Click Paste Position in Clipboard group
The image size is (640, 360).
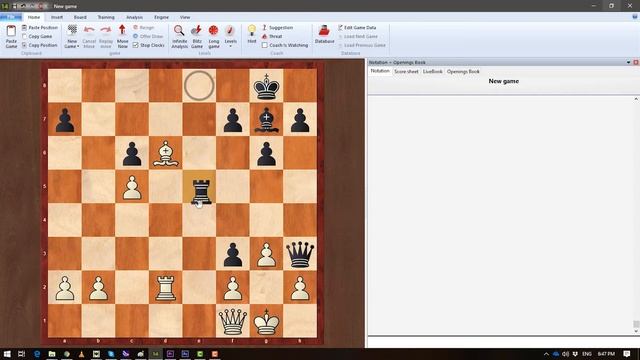40,27
